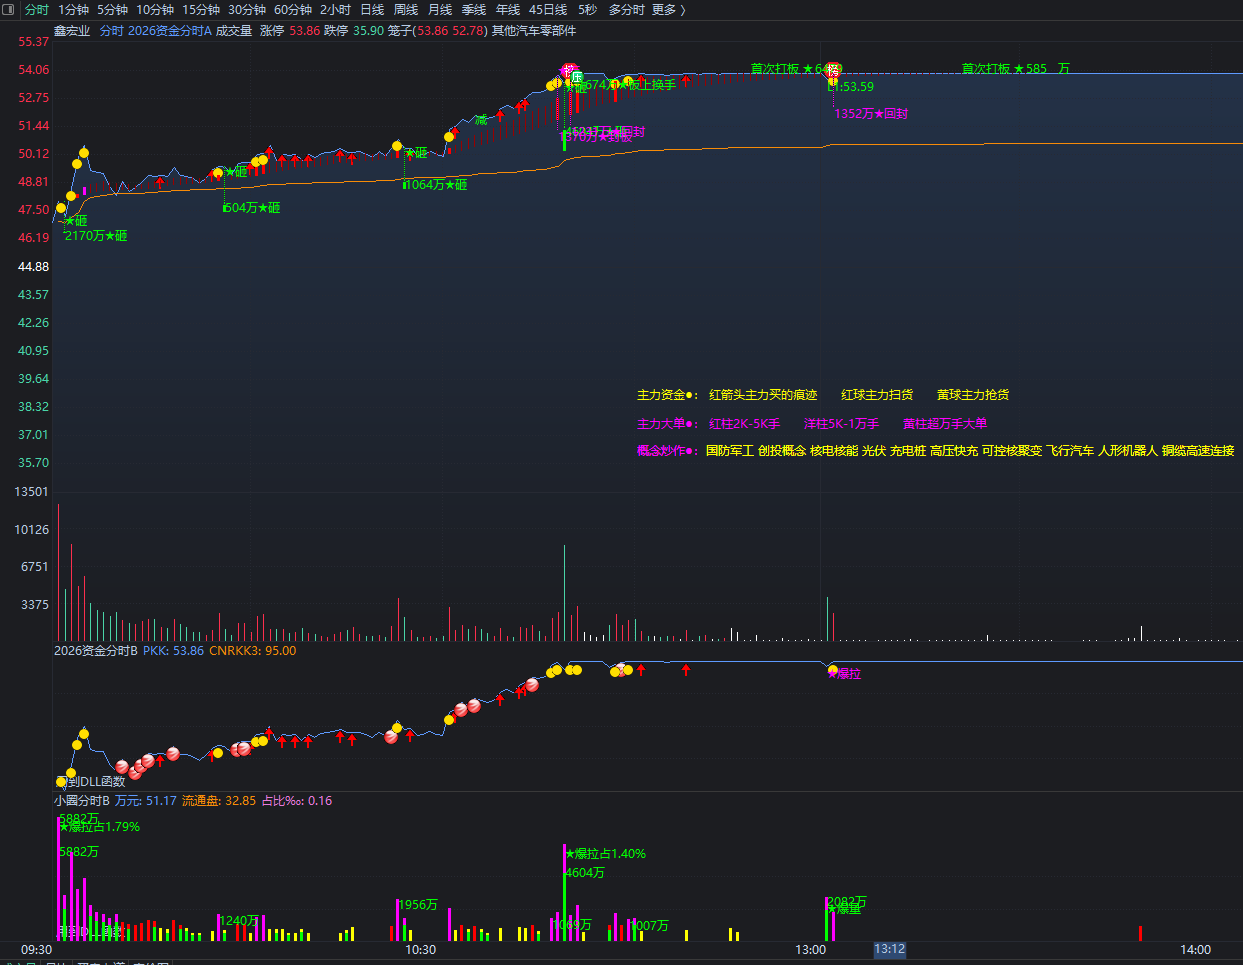Open the 月线 monthly chart
Viewport: 1243px width, 965px height.
tap(440, 10)
